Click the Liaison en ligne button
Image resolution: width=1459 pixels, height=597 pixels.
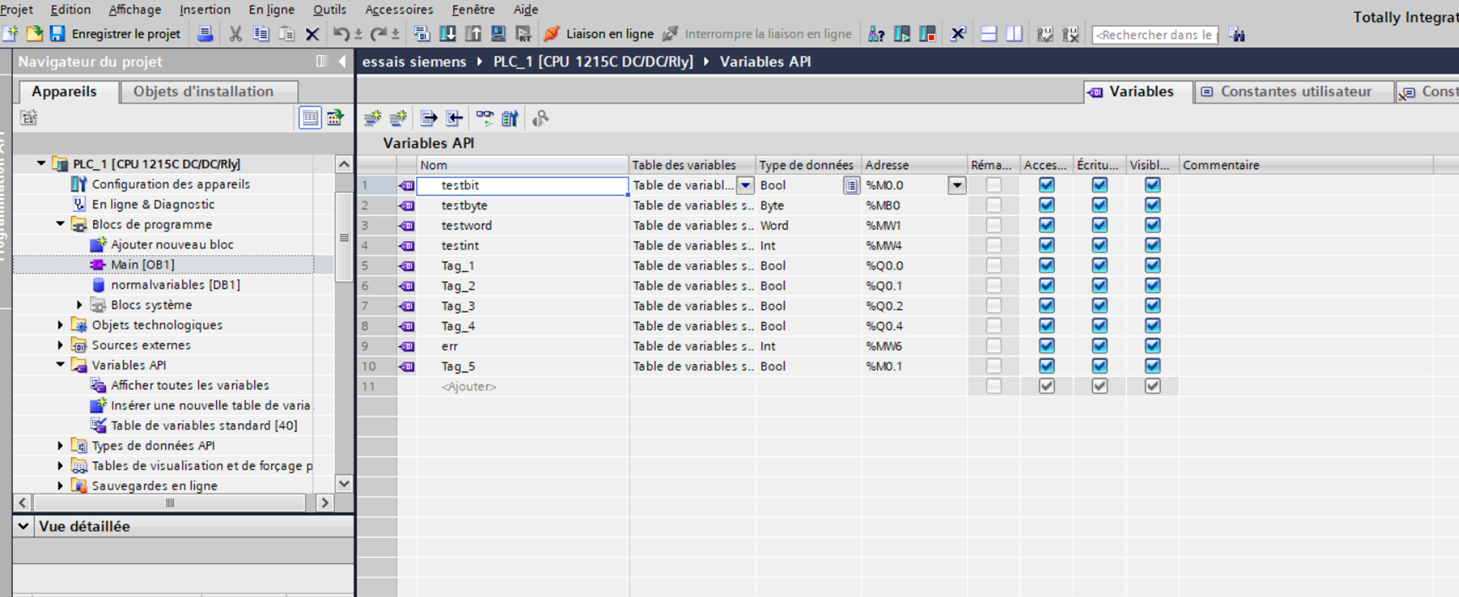598,34
